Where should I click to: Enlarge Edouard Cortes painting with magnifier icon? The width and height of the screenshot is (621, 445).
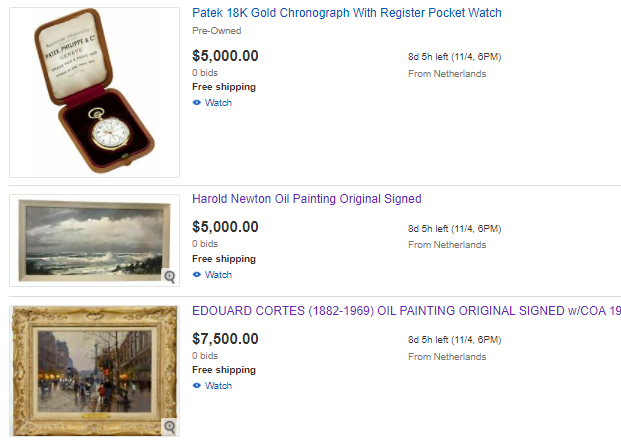pyautogui.click(x=169, y=427)
